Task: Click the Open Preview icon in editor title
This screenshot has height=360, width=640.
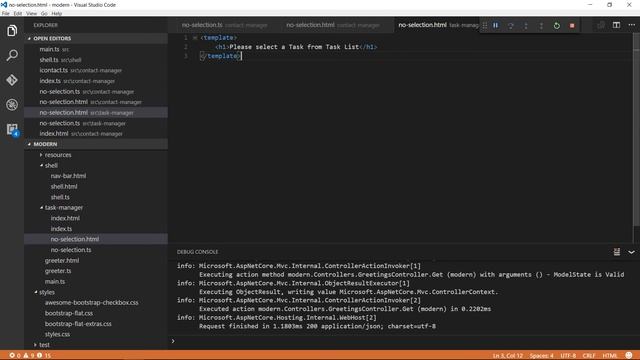Action: pos(601,25)
